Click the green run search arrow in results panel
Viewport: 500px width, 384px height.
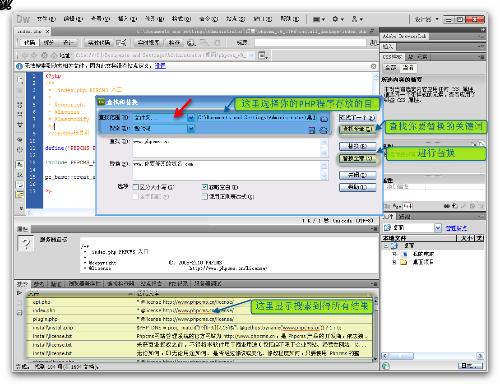(19, 293)
